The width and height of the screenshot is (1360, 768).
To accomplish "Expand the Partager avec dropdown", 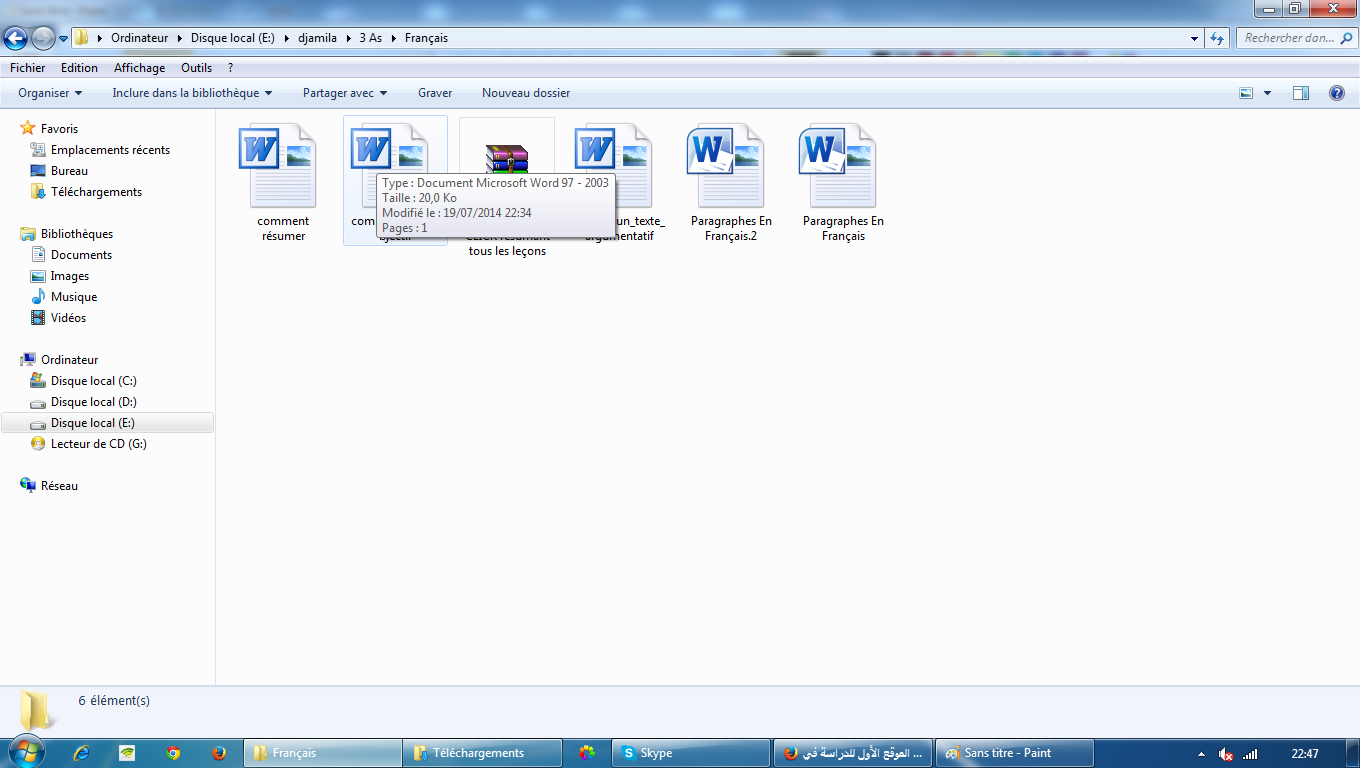I will 345,93.
